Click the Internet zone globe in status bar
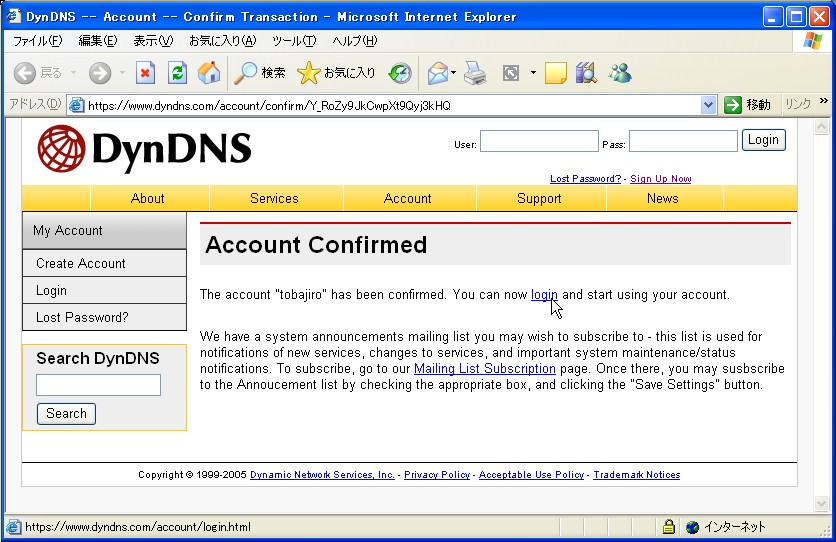The width and height of the screenshot is (836, 542). point(693,527)
